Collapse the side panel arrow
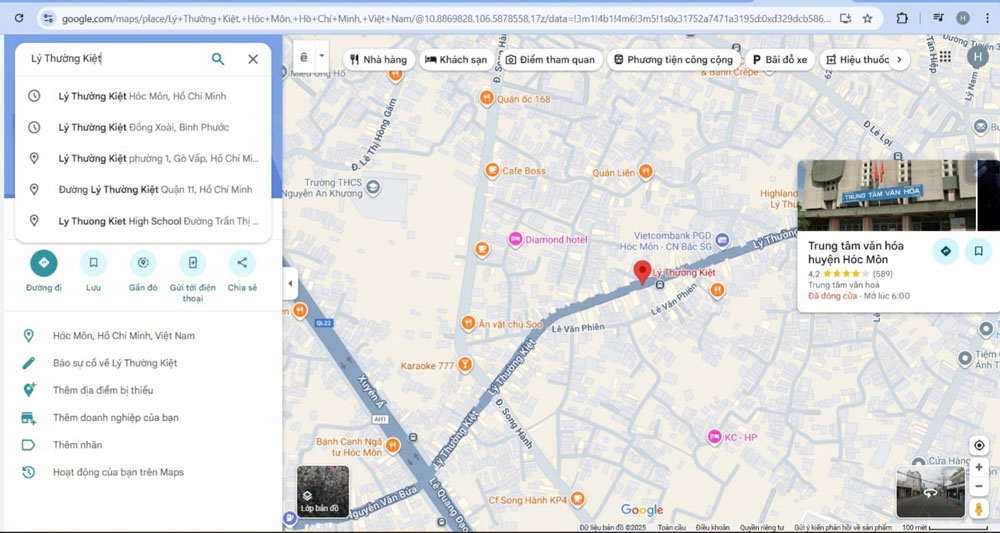Screen dimensions: 1000x533 click(x=290, y=284)
